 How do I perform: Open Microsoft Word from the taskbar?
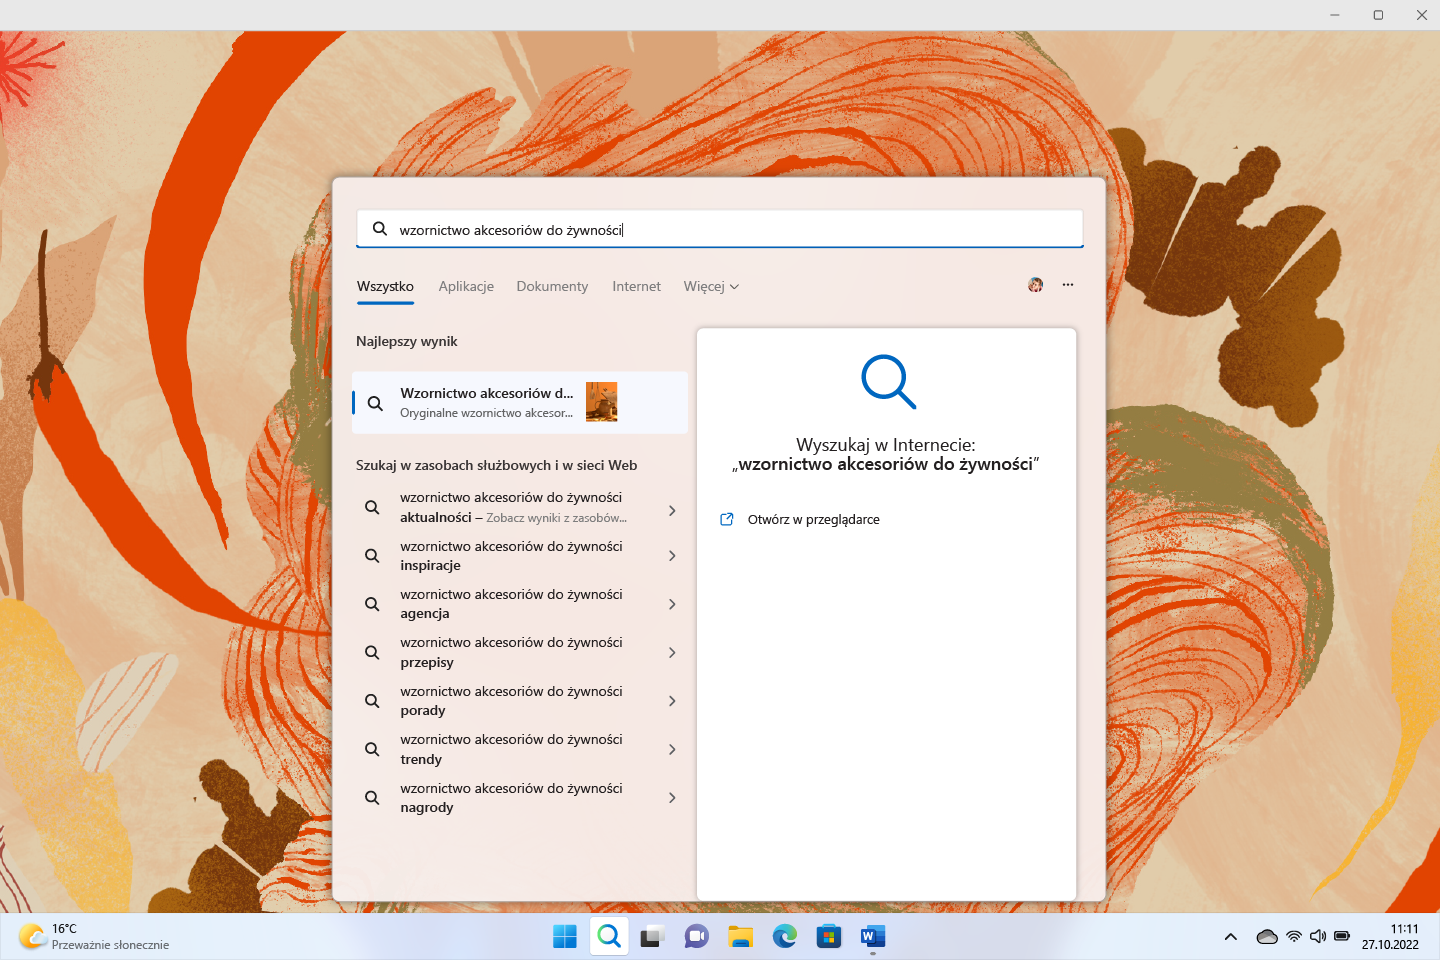click(872, 937)
